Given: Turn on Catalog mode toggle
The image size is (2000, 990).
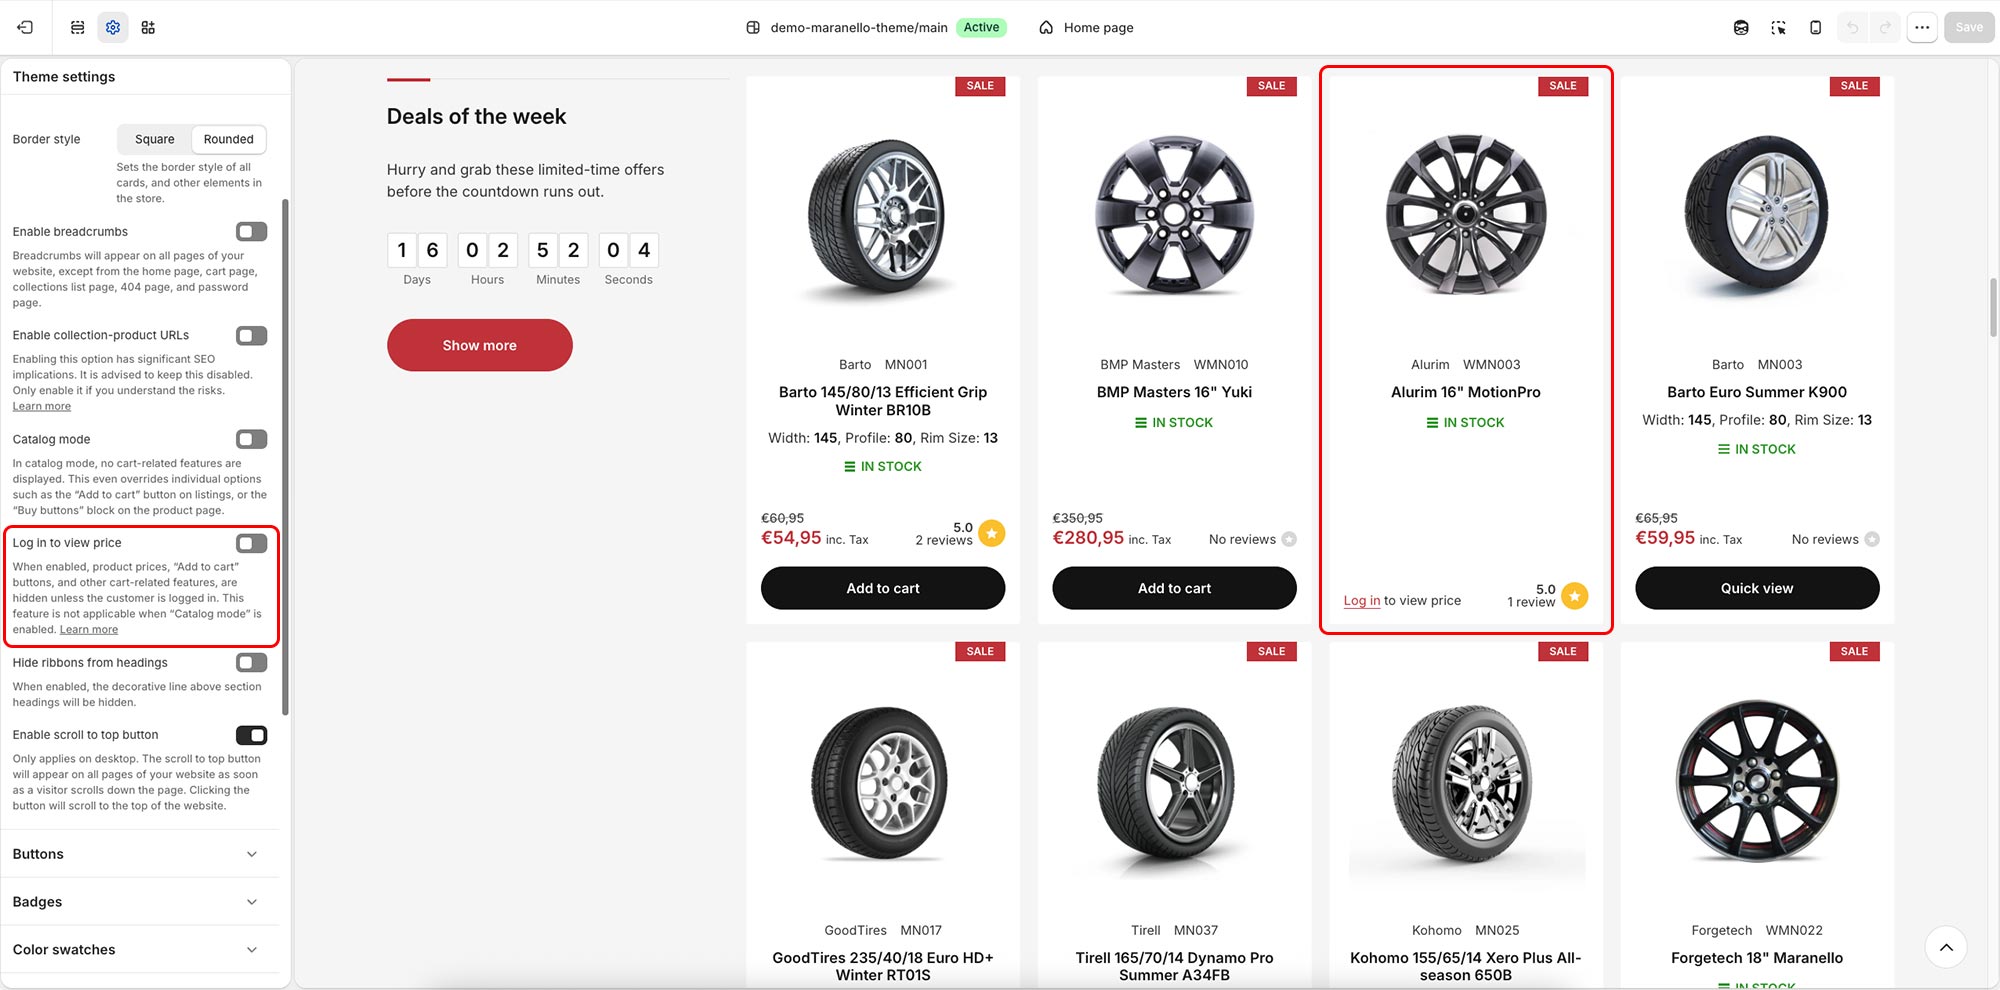Looking at the screenshot, I should pyautogui.click(x=251, y=439).
